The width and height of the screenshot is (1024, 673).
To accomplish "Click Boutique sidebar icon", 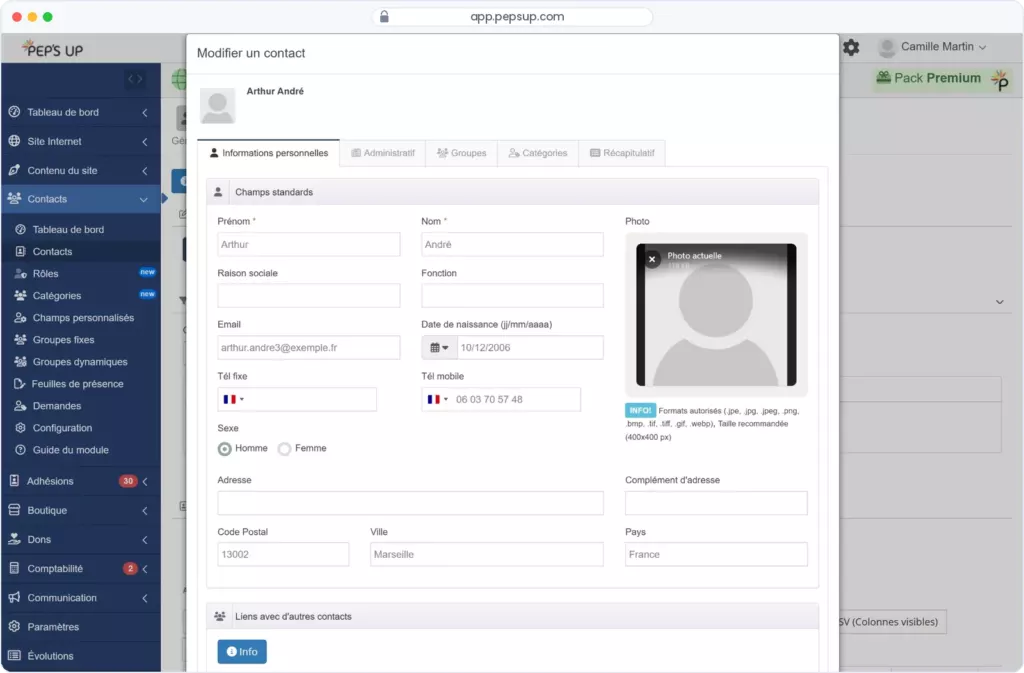I will pyautogui.click(x=14, y=510).
